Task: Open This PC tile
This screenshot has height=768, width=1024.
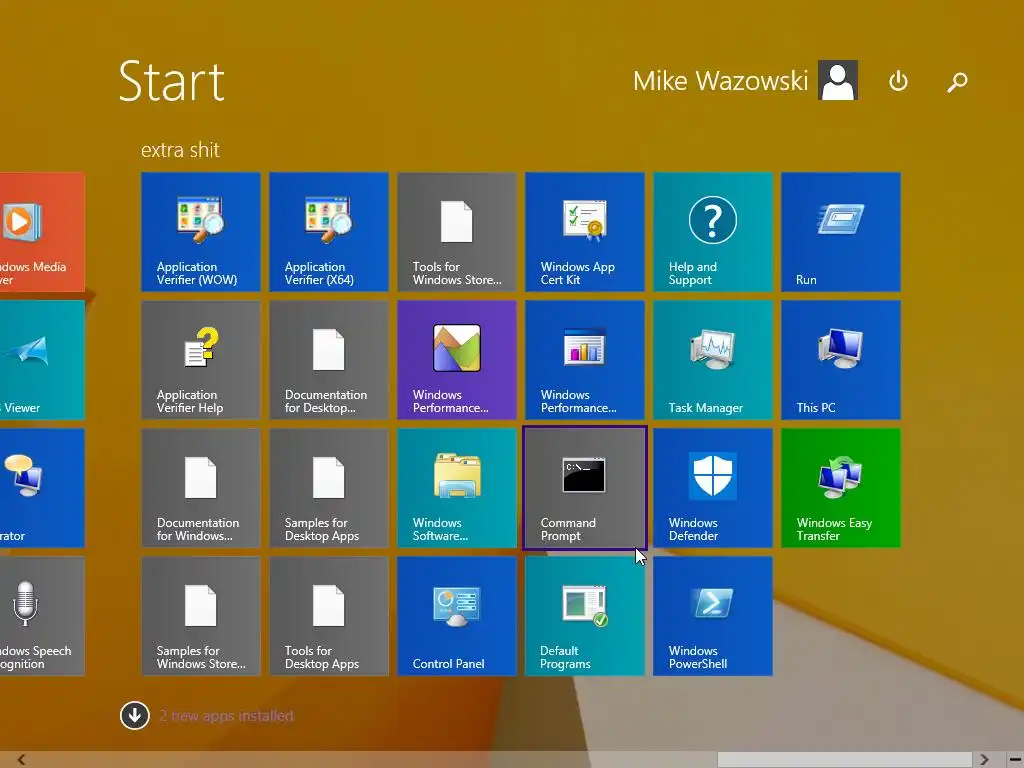Action: point(840,360)
